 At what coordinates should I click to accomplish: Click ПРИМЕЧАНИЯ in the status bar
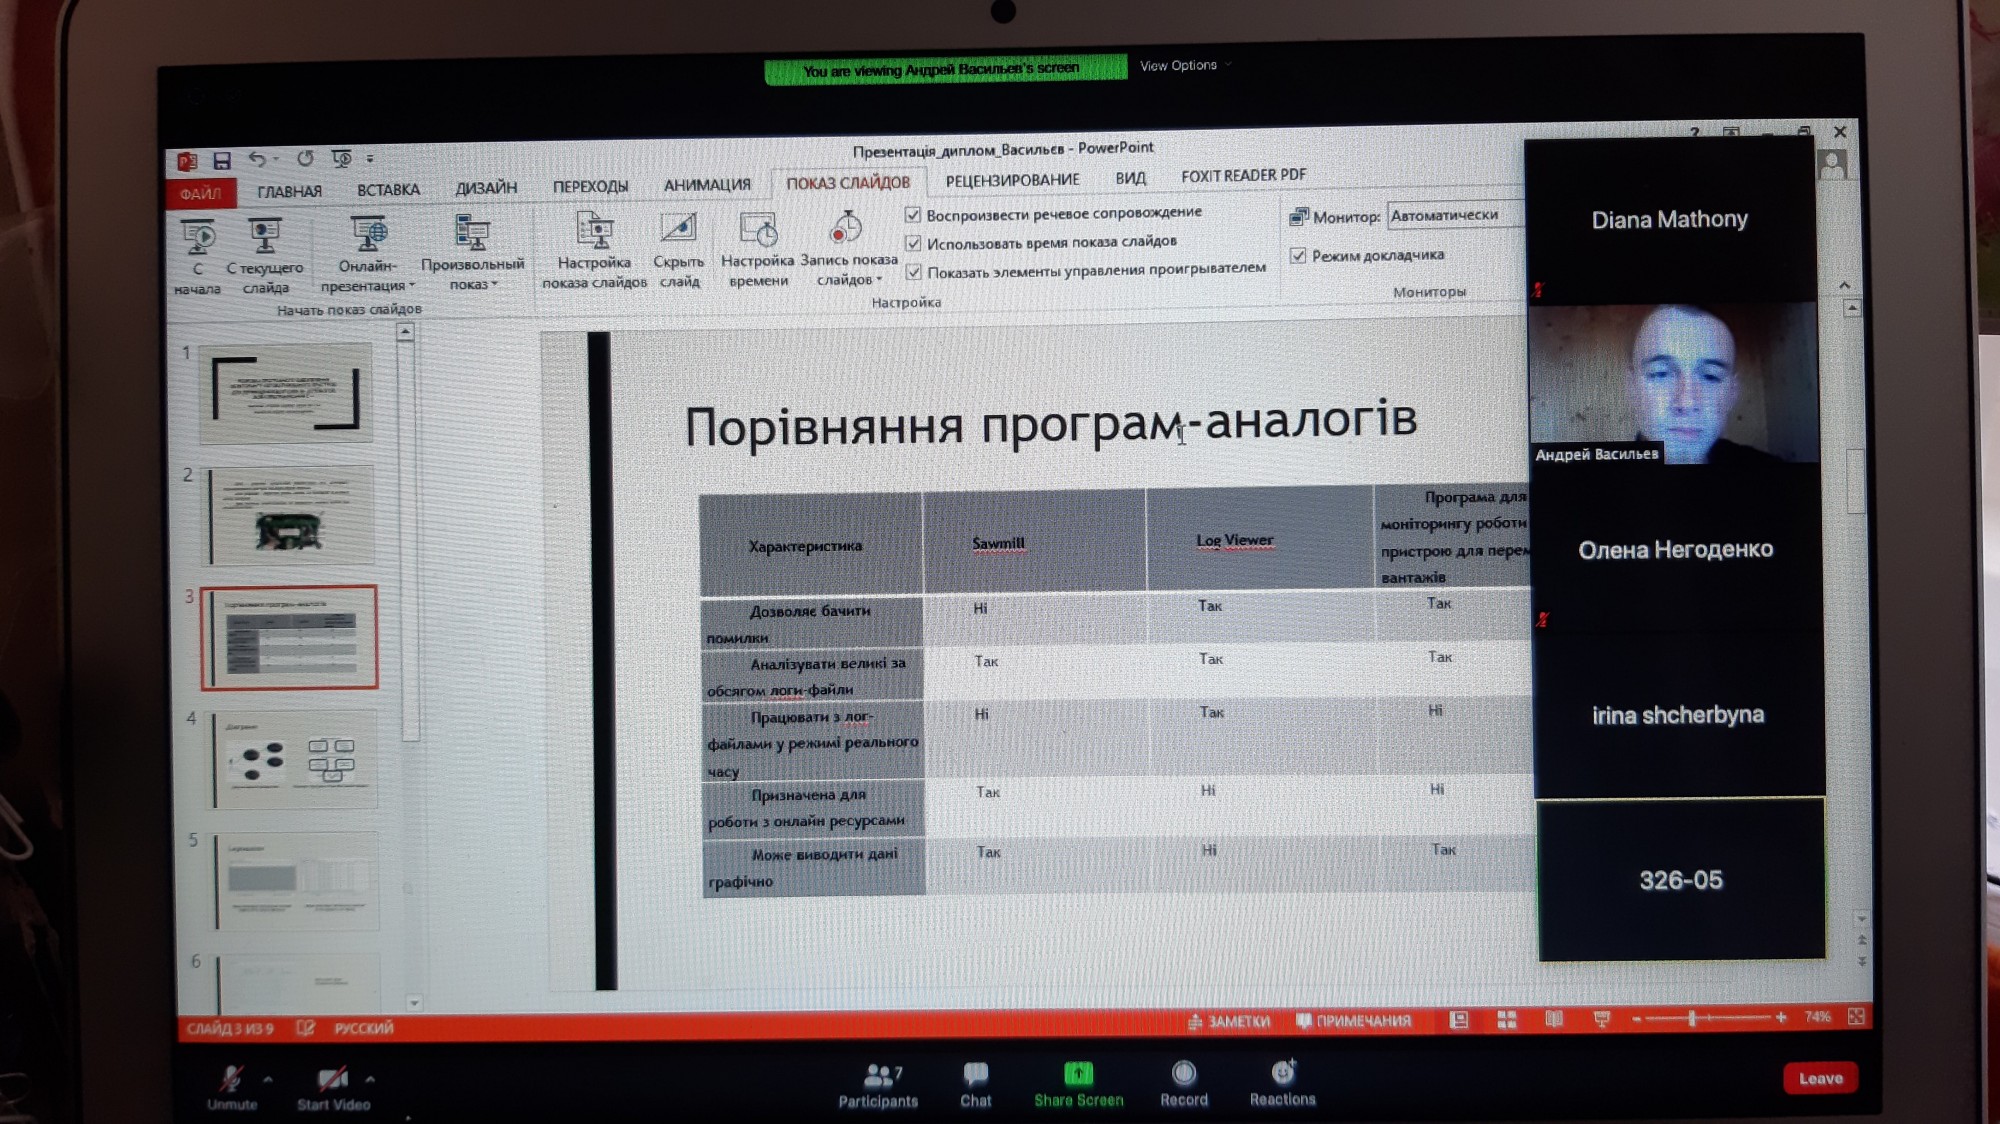click(x=1353, y=1021)
